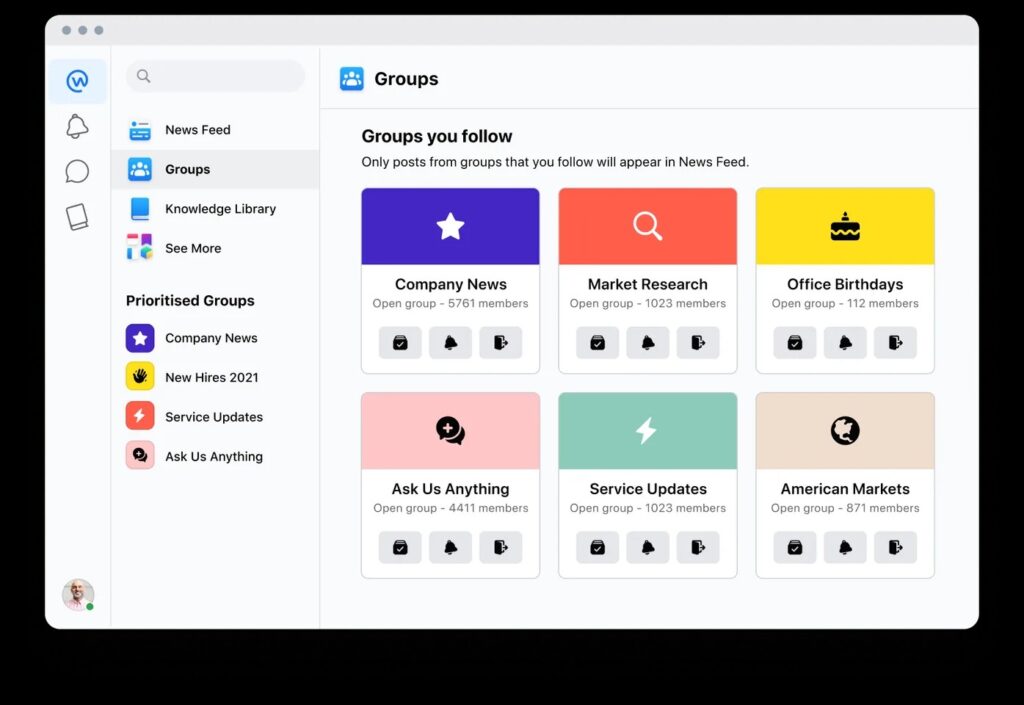Open the chat bubble icon
The width and height of the screenshot is (1024, 705).
[x=77, y=171]
